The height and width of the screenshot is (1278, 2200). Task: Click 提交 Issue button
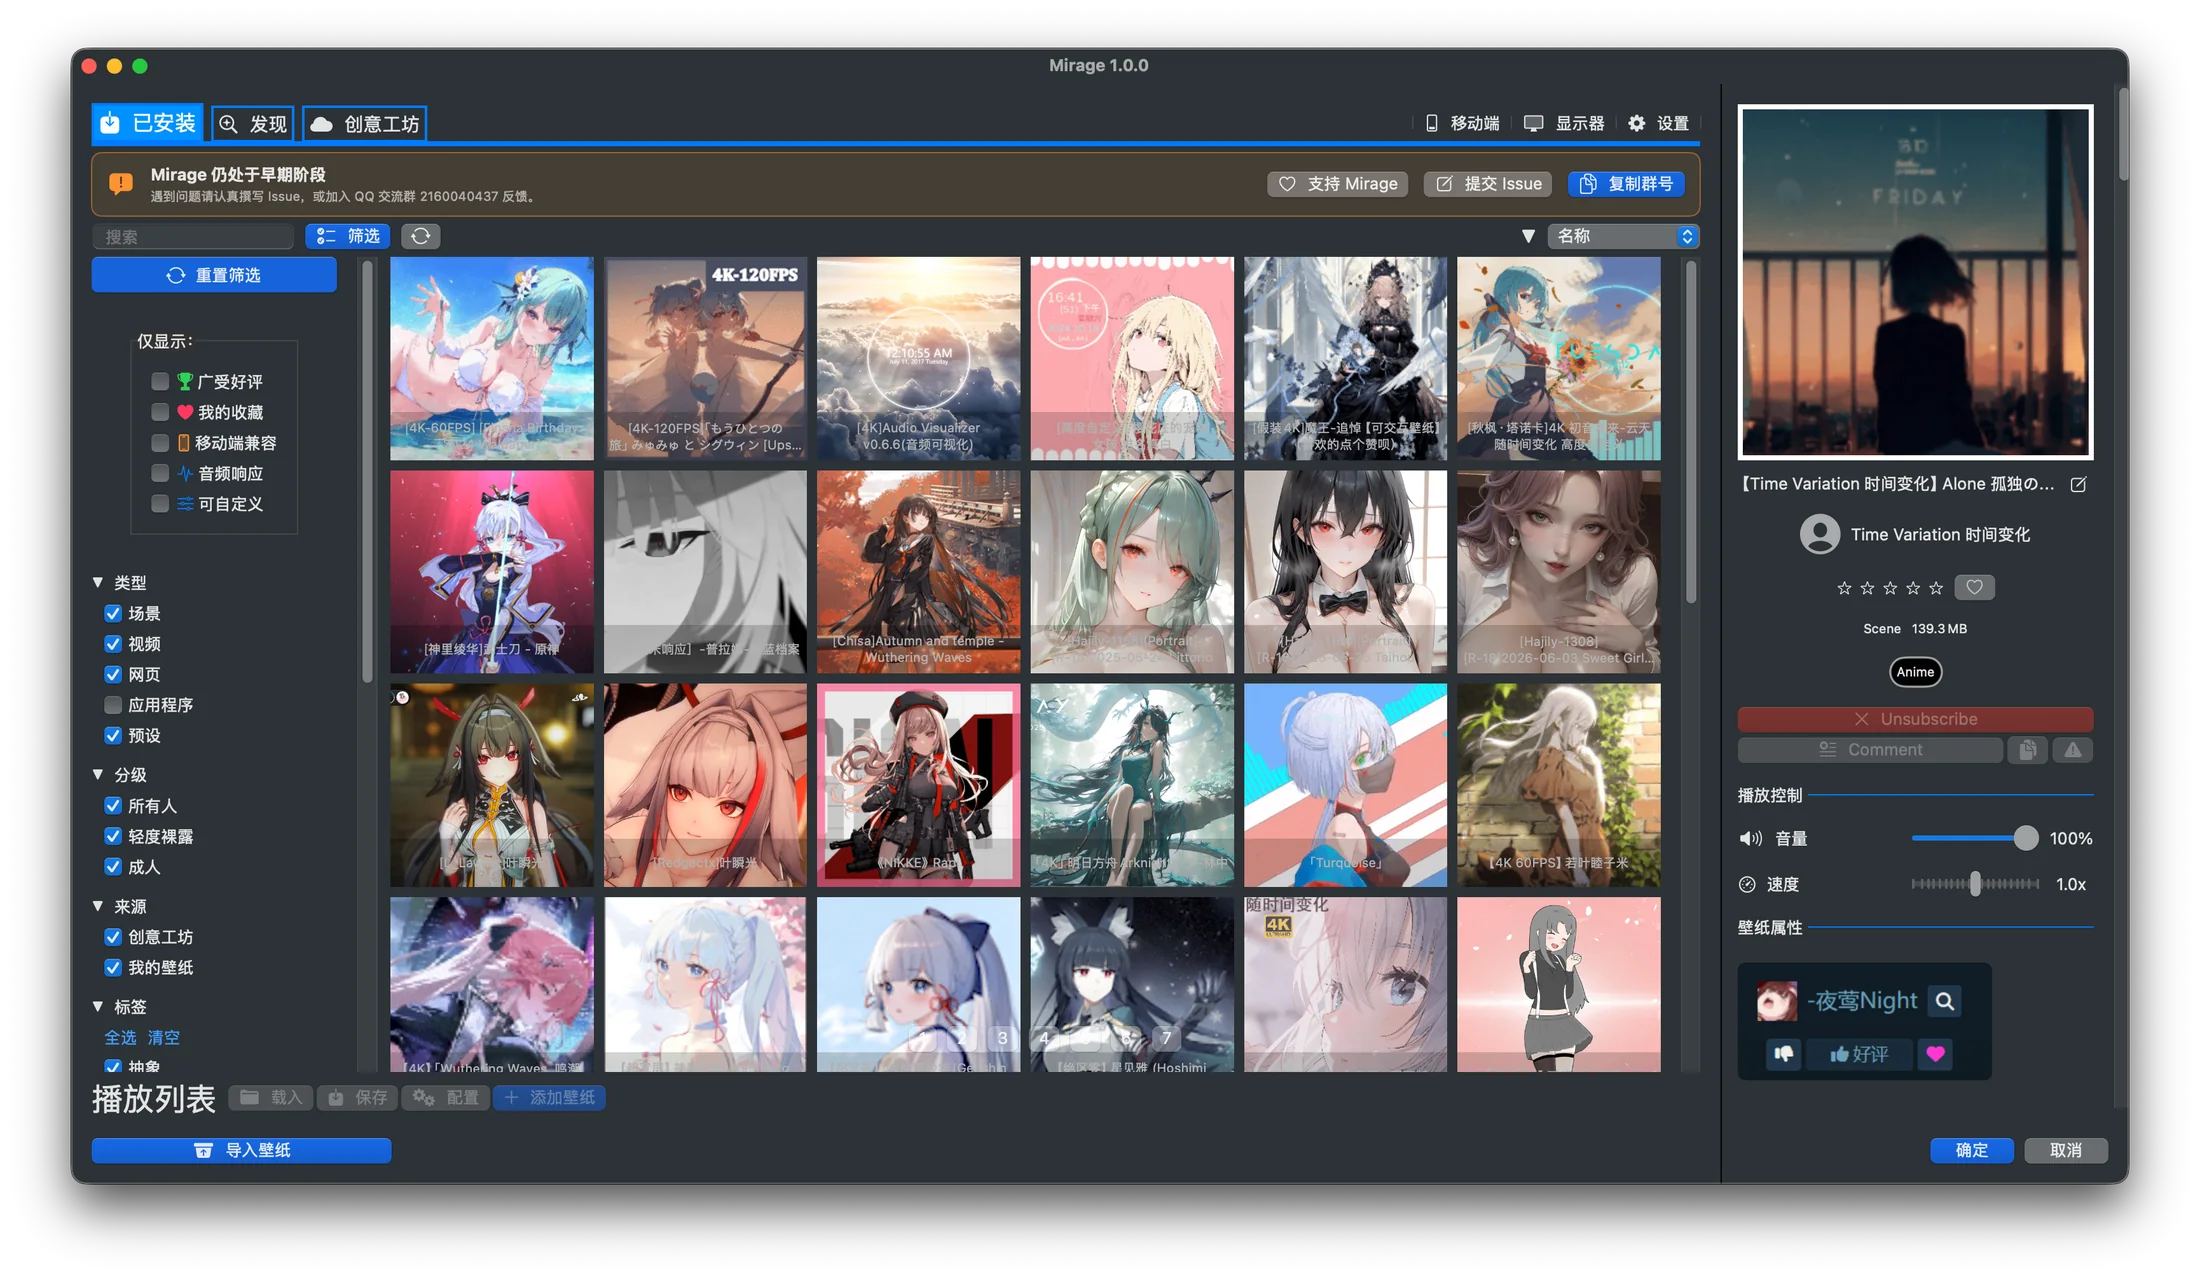click(x=1488, y=184)
